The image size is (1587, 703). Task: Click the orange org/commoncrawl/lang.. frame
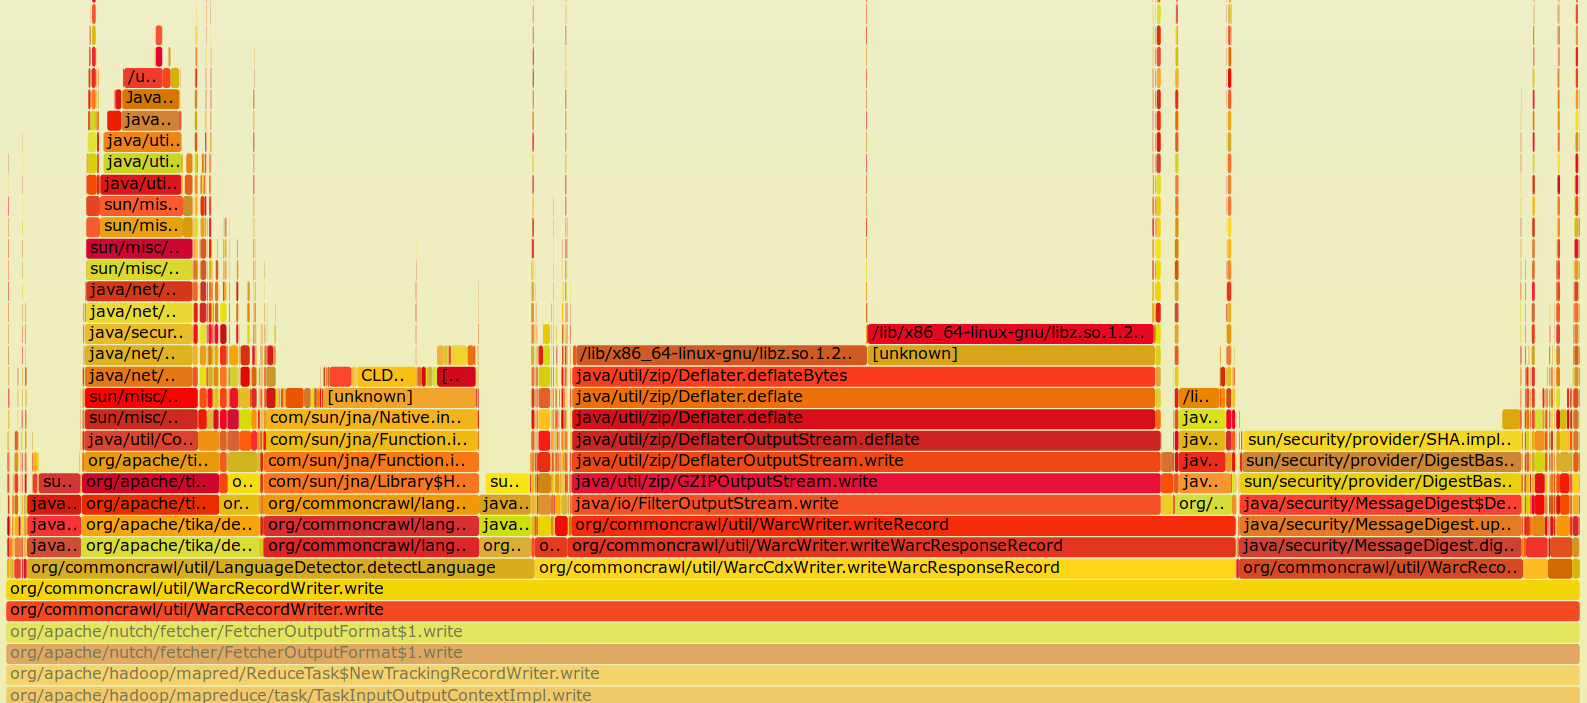(x=370, y=504)
